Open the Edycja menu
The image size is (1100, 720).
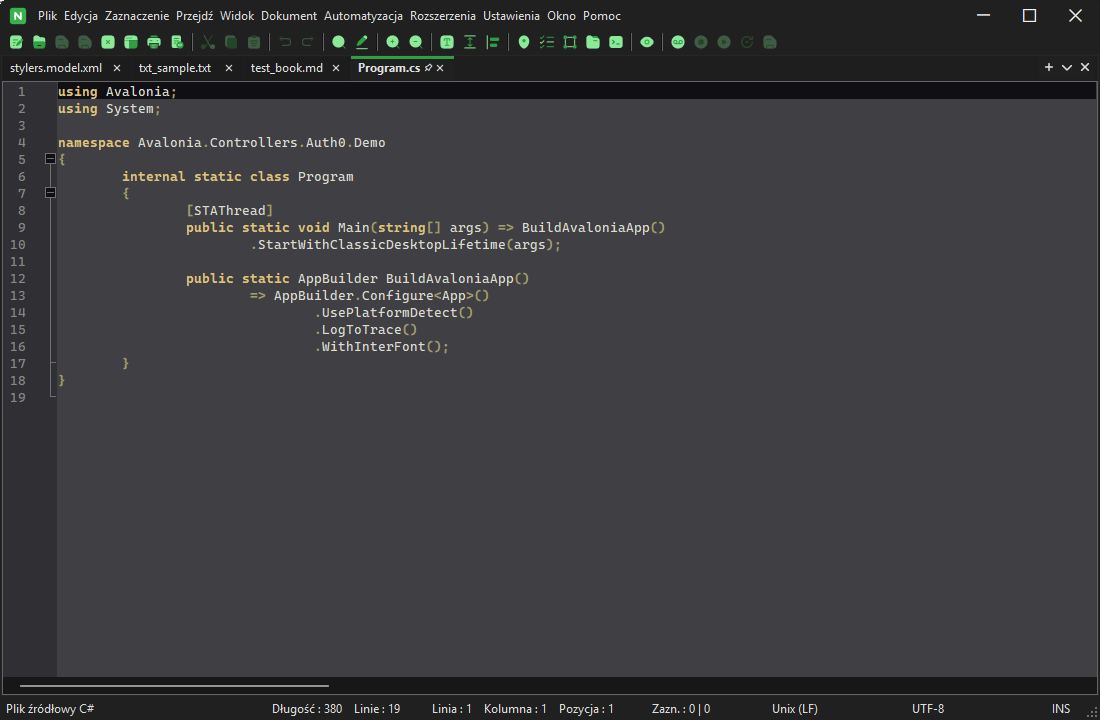pos(81,15)
